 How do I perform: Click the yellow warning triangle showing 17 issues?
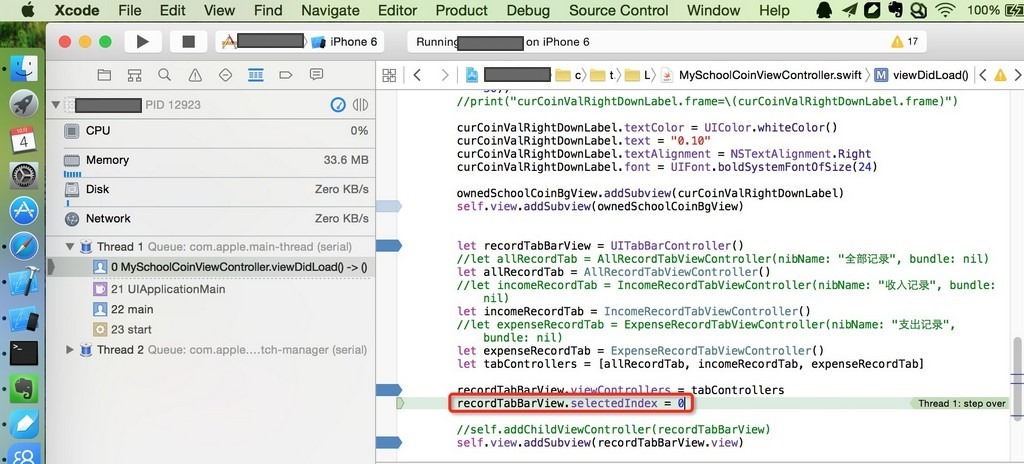897,42
